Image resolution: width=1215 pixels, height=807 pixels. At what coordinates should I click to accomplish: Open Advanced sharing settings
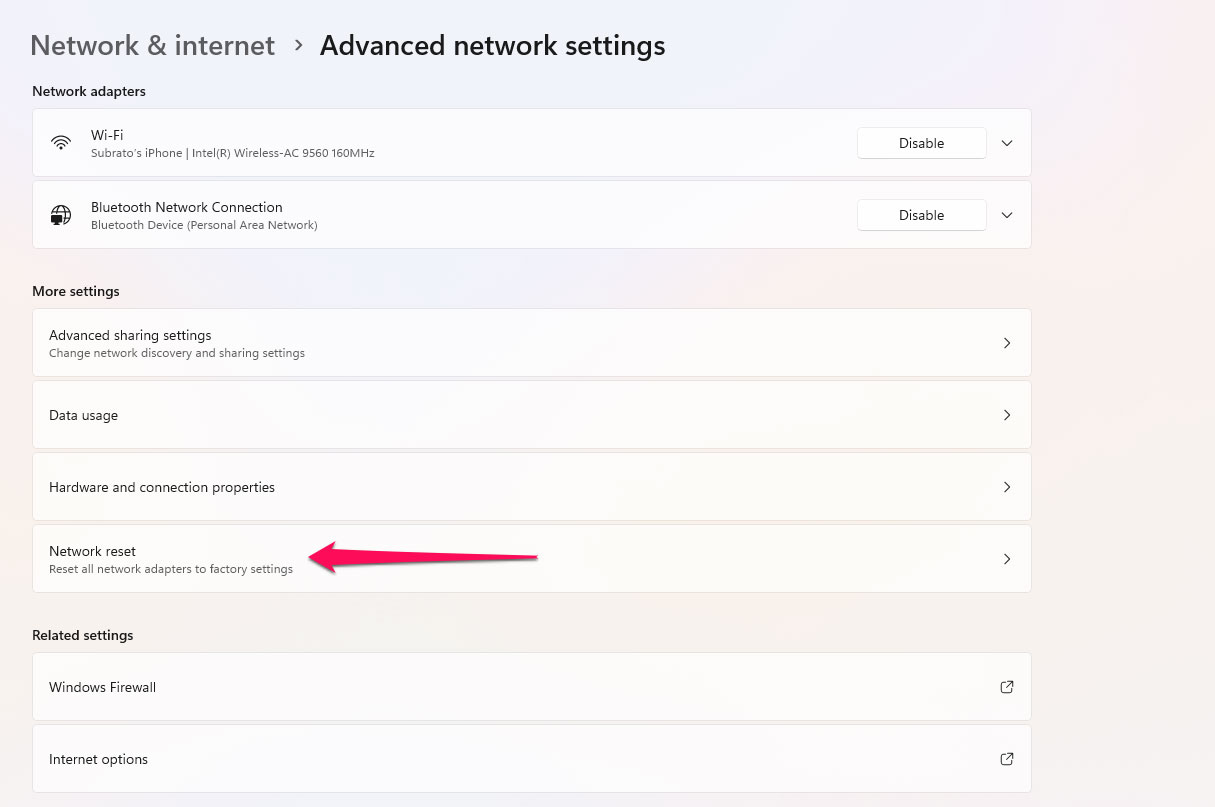[500, 343]
